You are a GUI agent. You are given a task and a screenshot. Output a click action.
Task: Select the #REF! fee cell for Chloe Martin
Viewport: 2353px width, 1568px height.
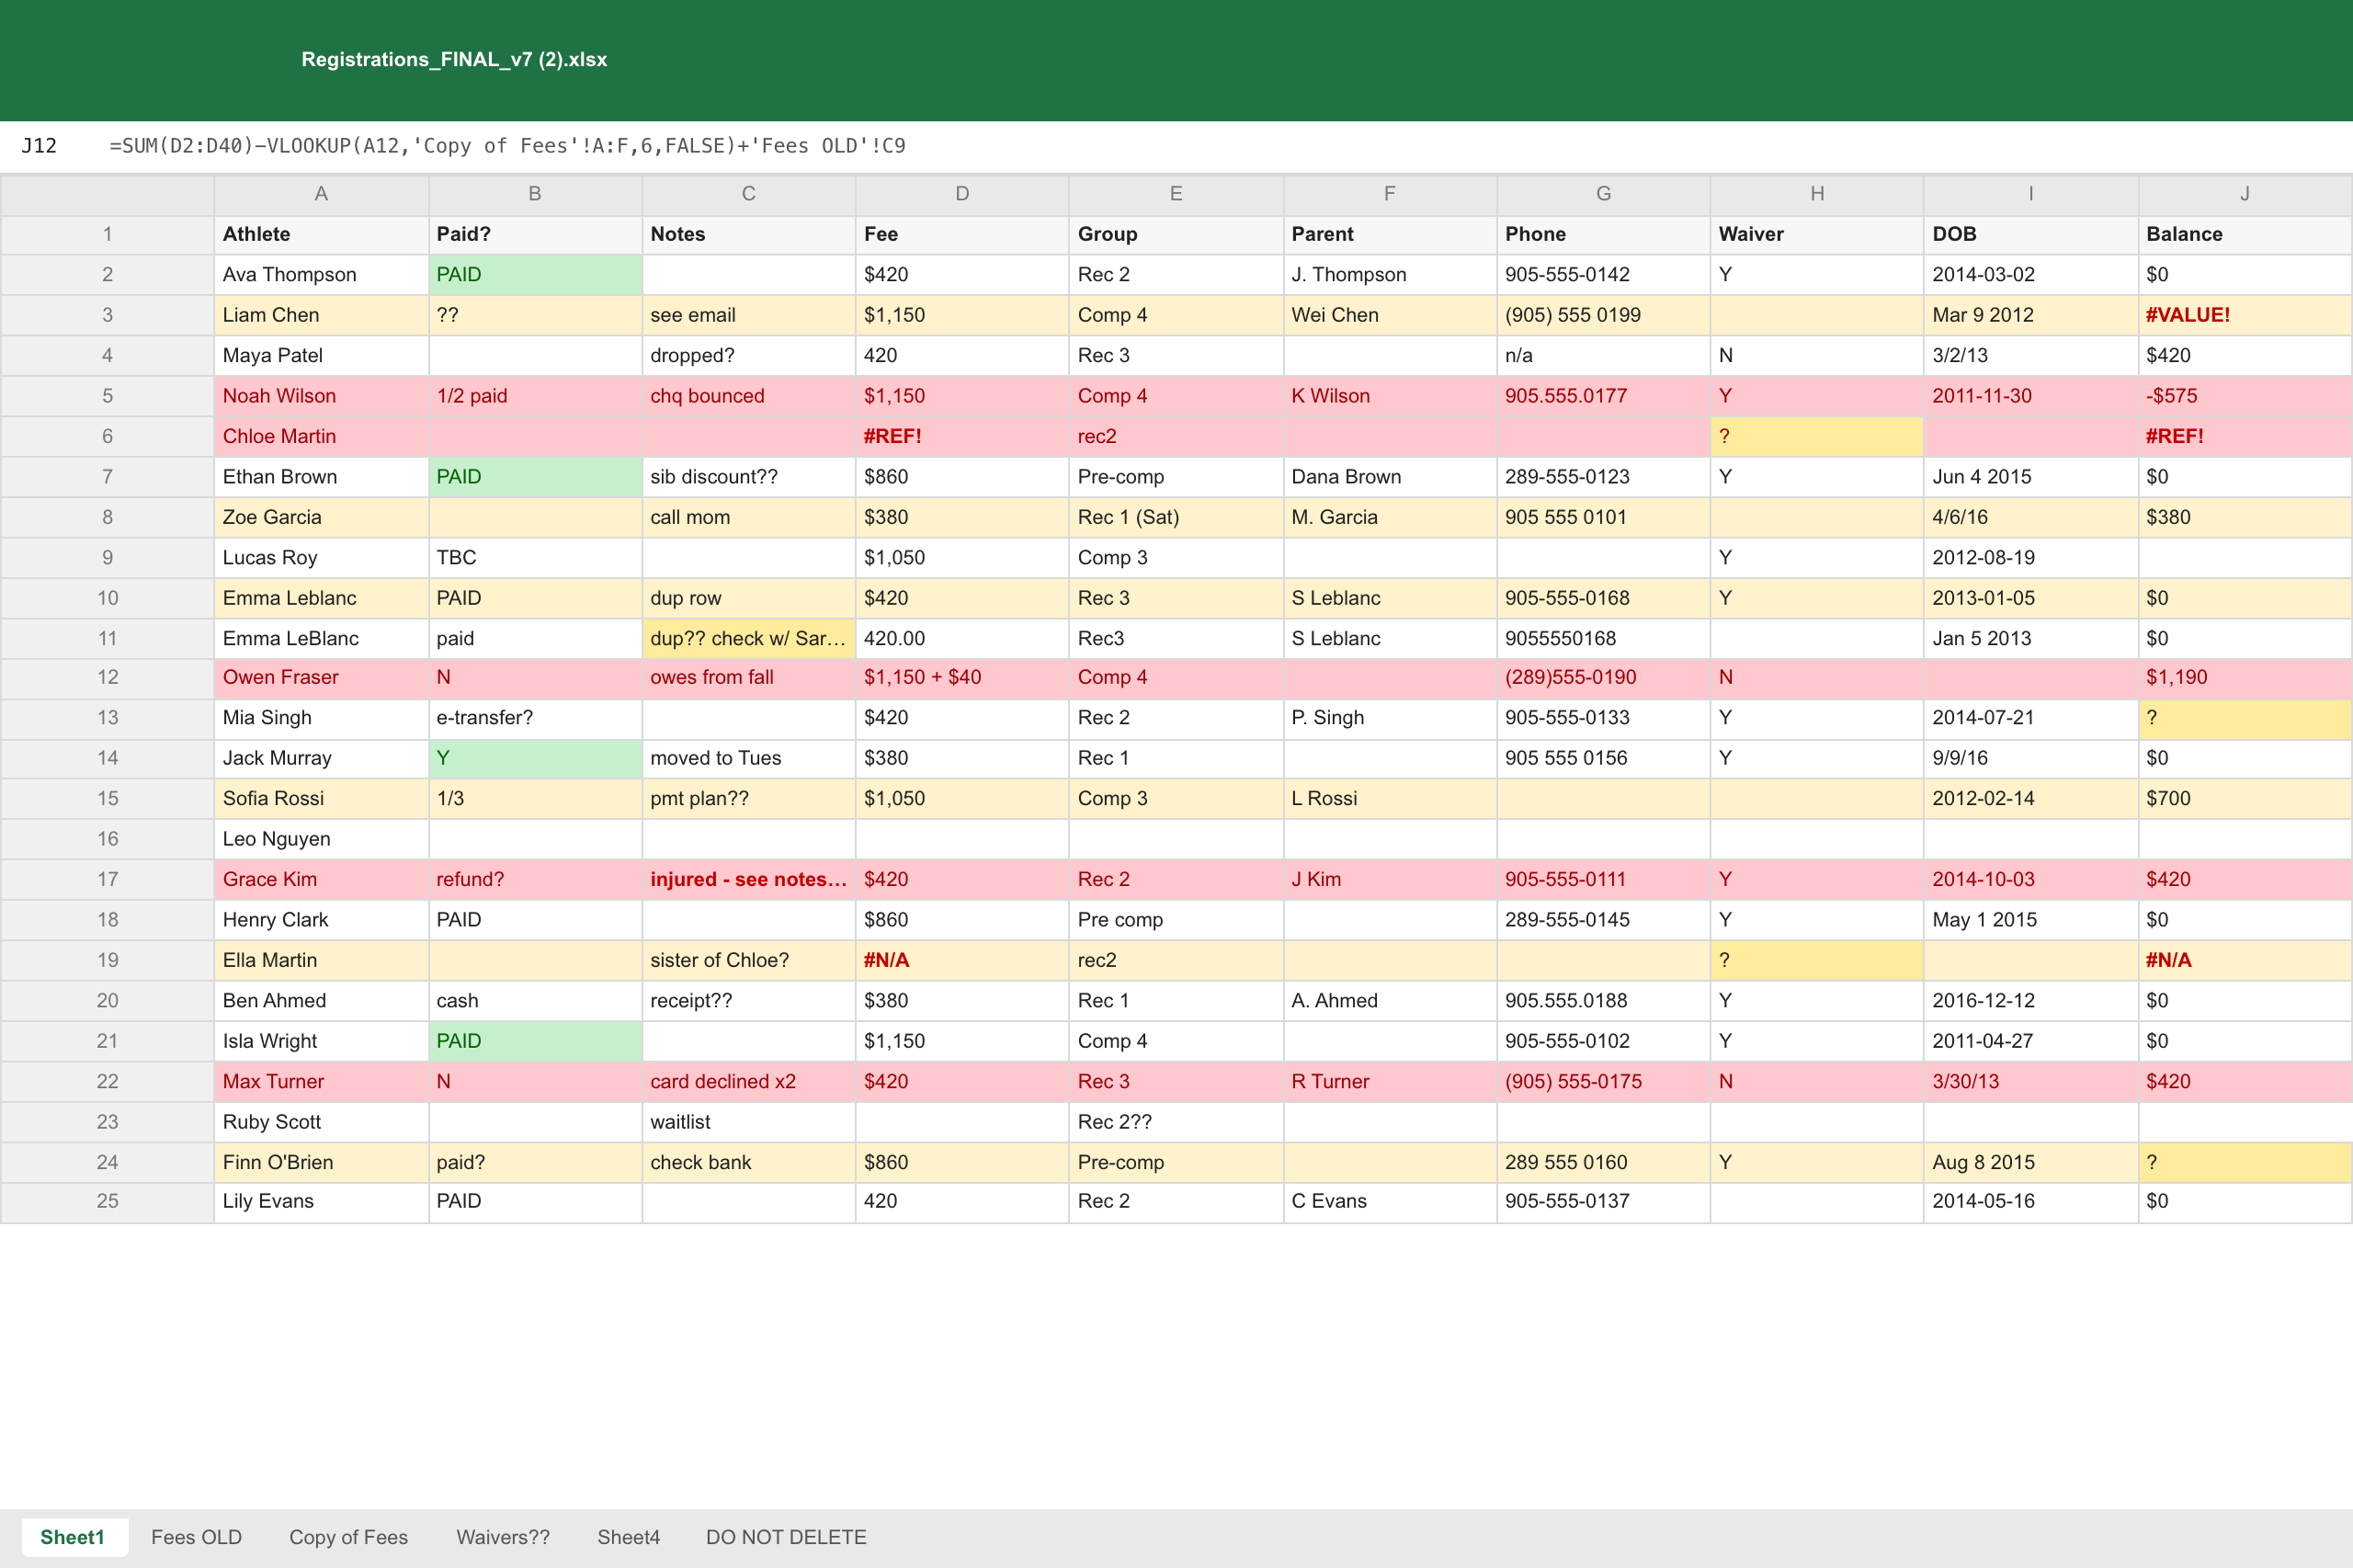962,437
